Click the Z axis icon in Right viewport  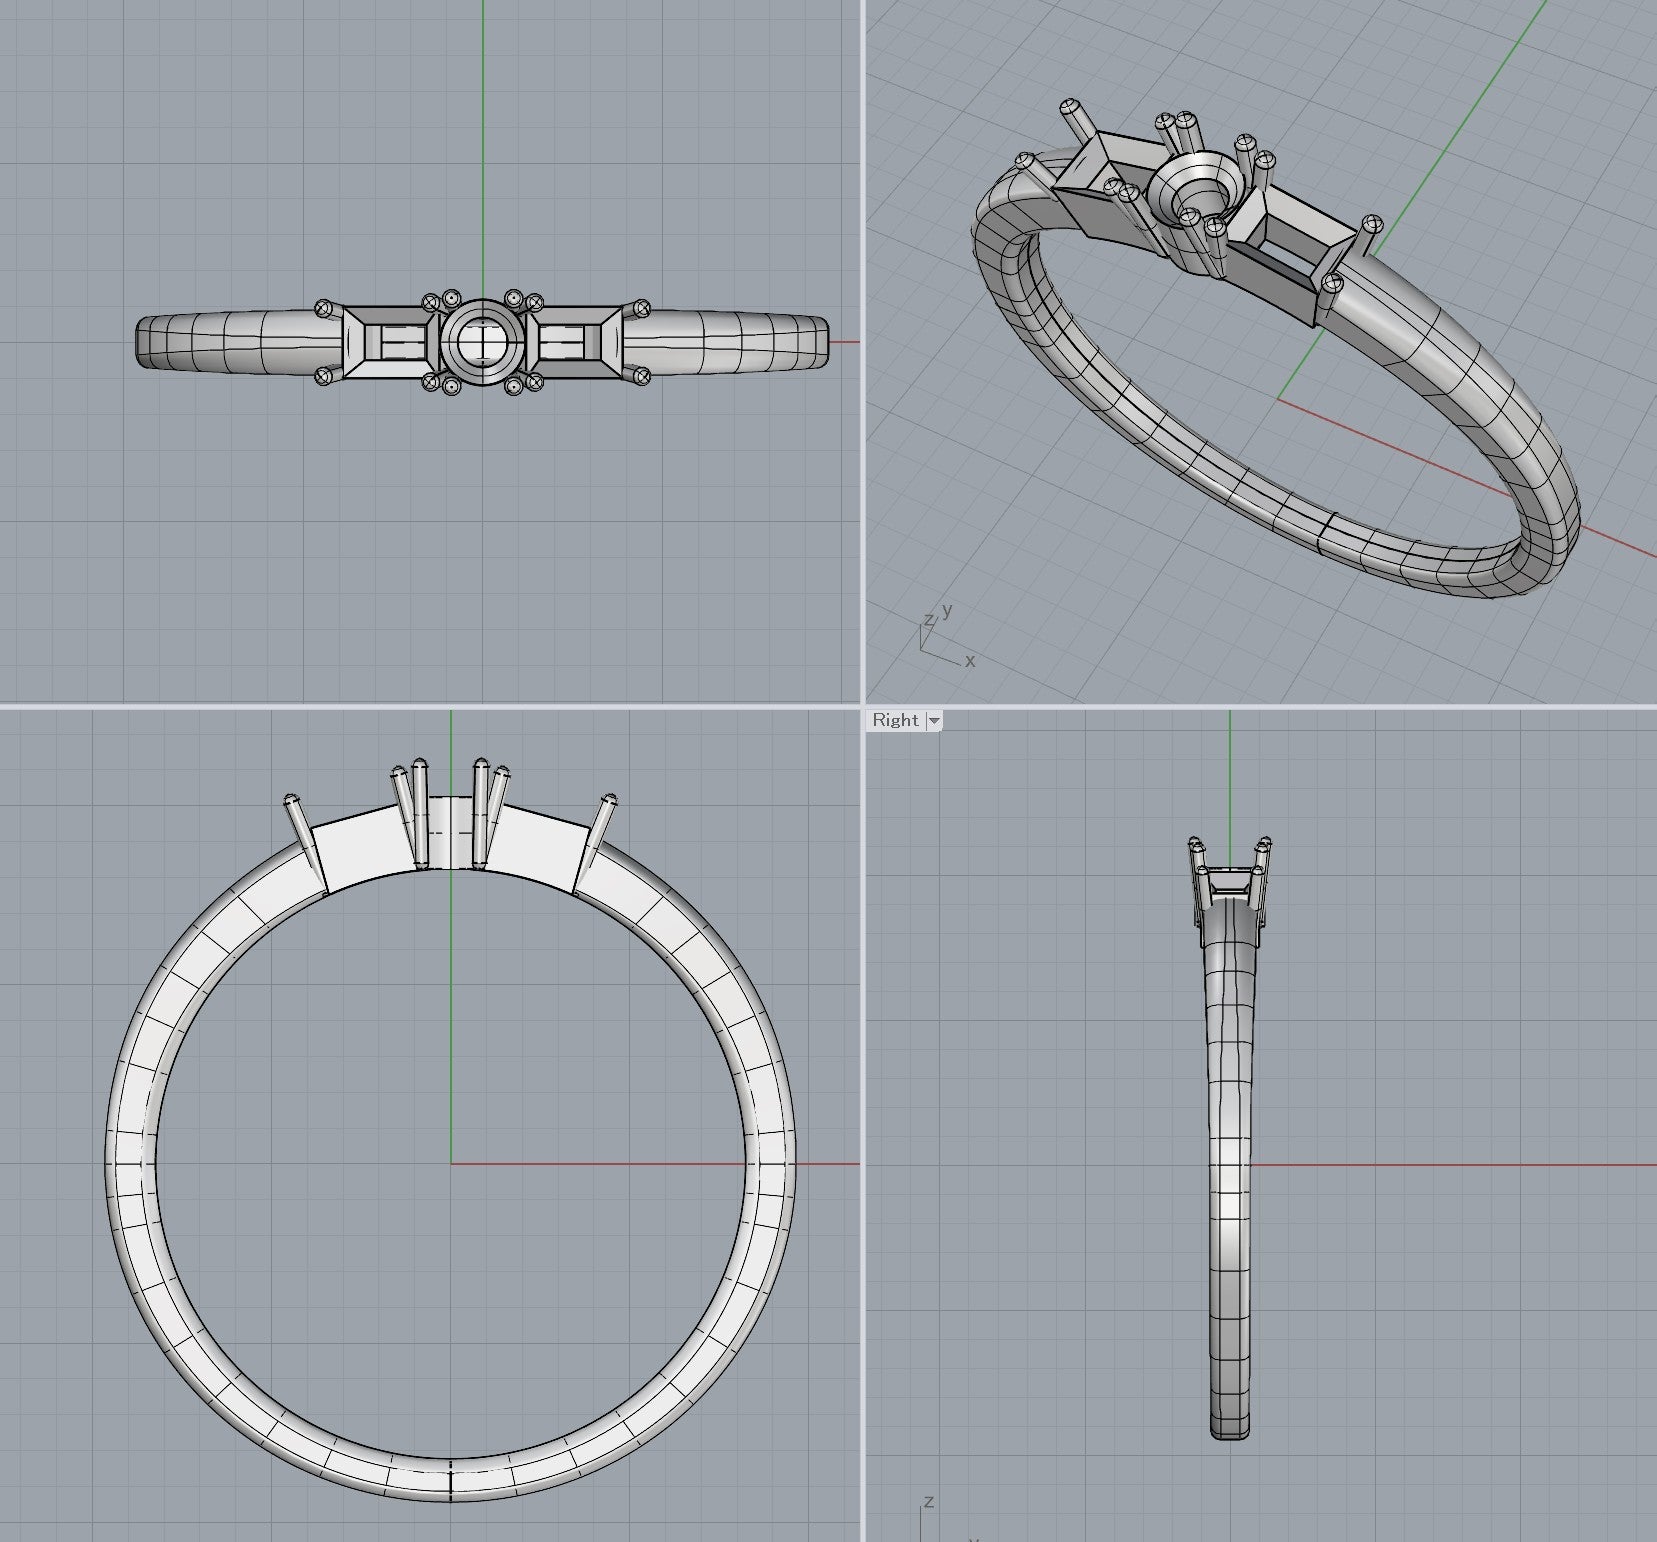click(926, 1512)
